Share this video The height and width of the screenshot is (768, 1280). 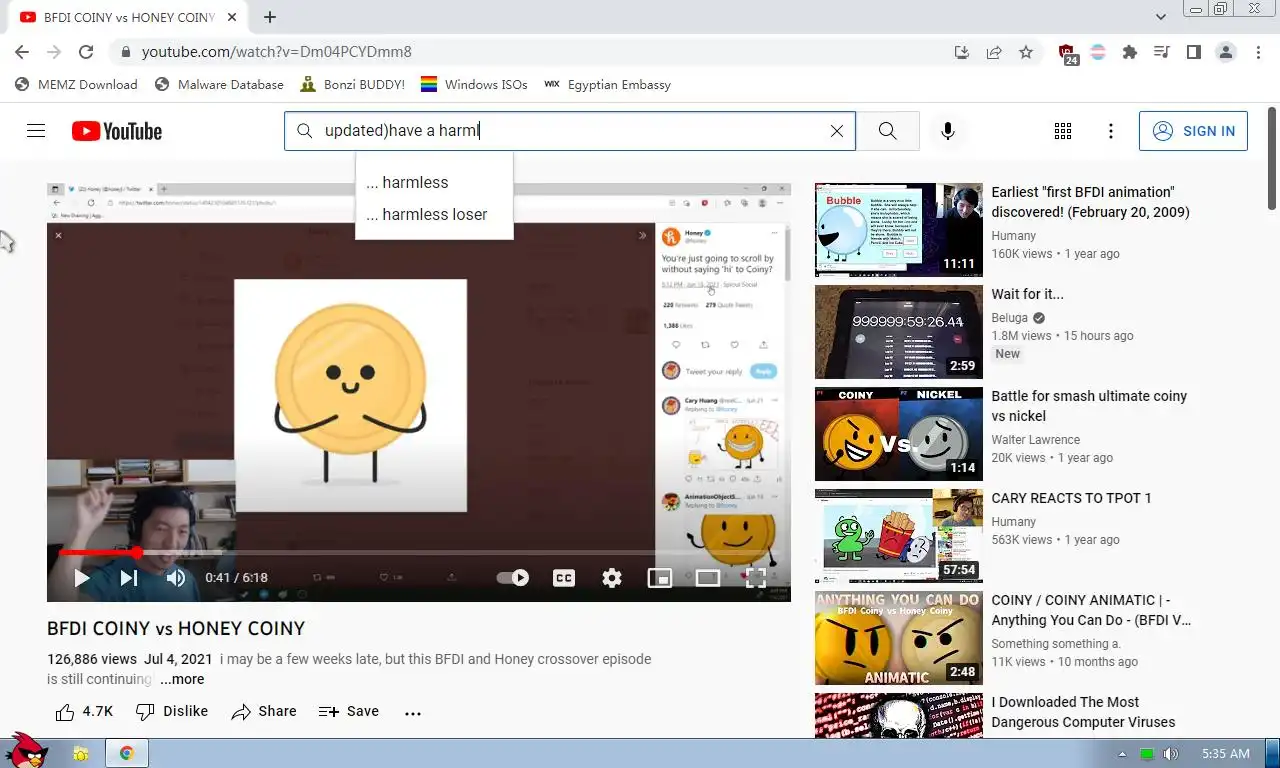coord(264,711)
